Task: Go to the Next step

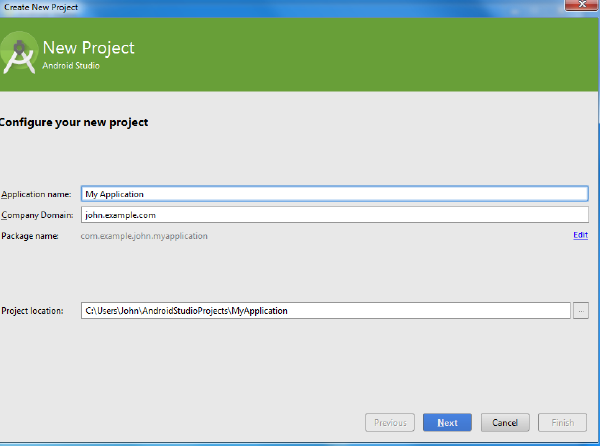Action: [x=447, y=422]
